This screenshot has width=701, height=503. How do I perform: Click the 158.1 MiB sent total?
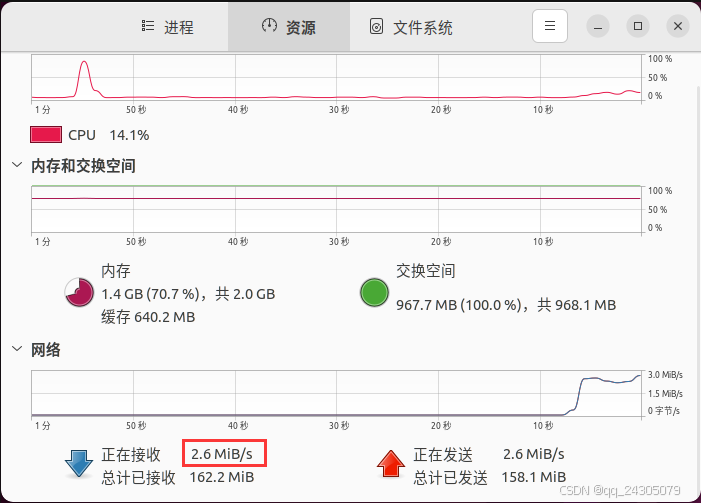click(x=534, y=477)
